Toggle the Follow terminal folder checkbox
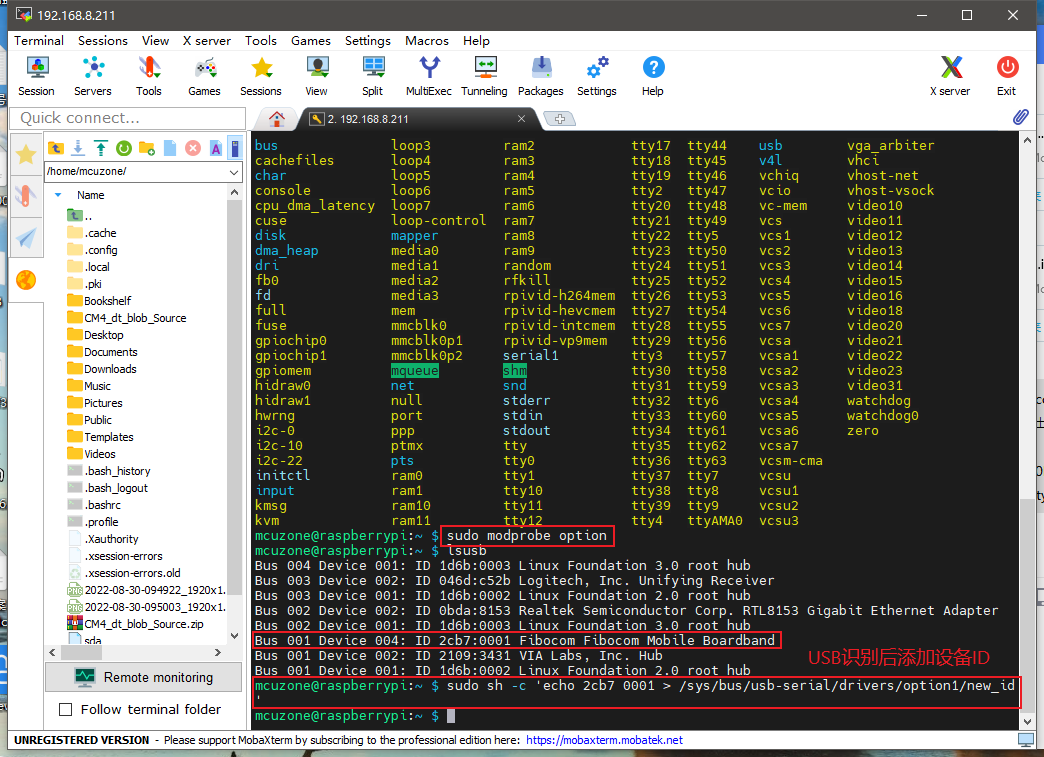 point(65,710)
